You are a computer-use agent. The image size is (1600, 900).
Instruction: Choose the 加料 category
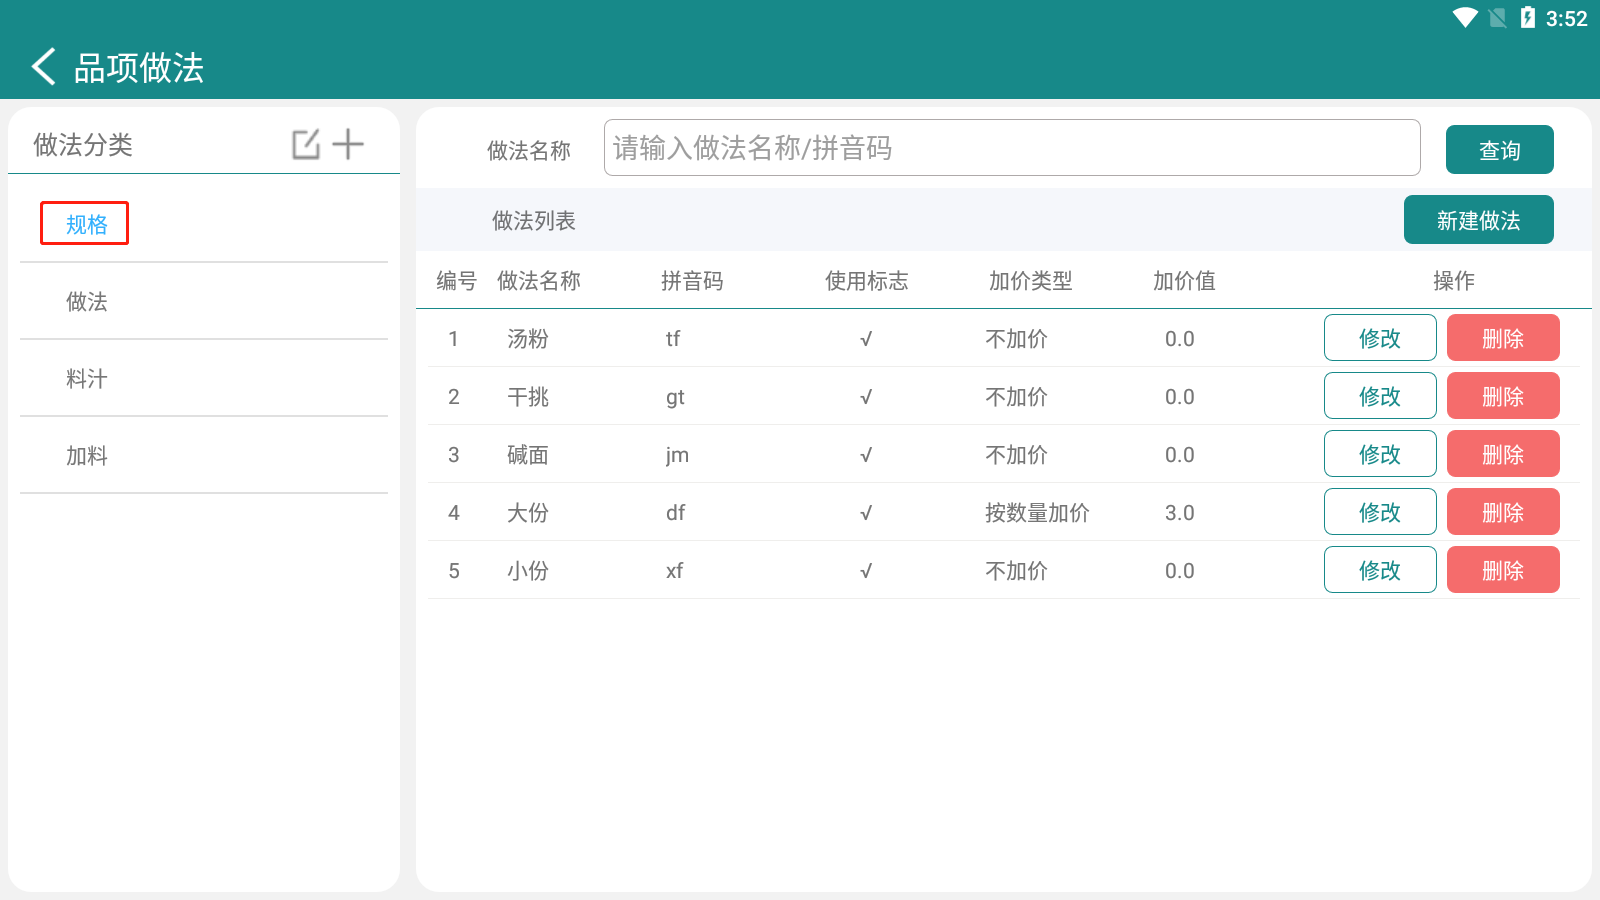coord(87,456)
